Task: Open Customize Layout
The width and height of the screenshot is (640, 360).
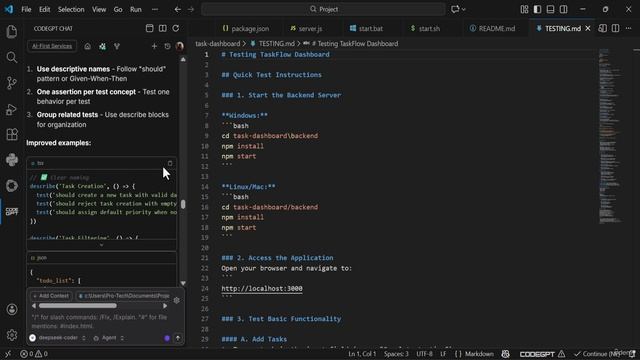Action: (x=524, y=9)
